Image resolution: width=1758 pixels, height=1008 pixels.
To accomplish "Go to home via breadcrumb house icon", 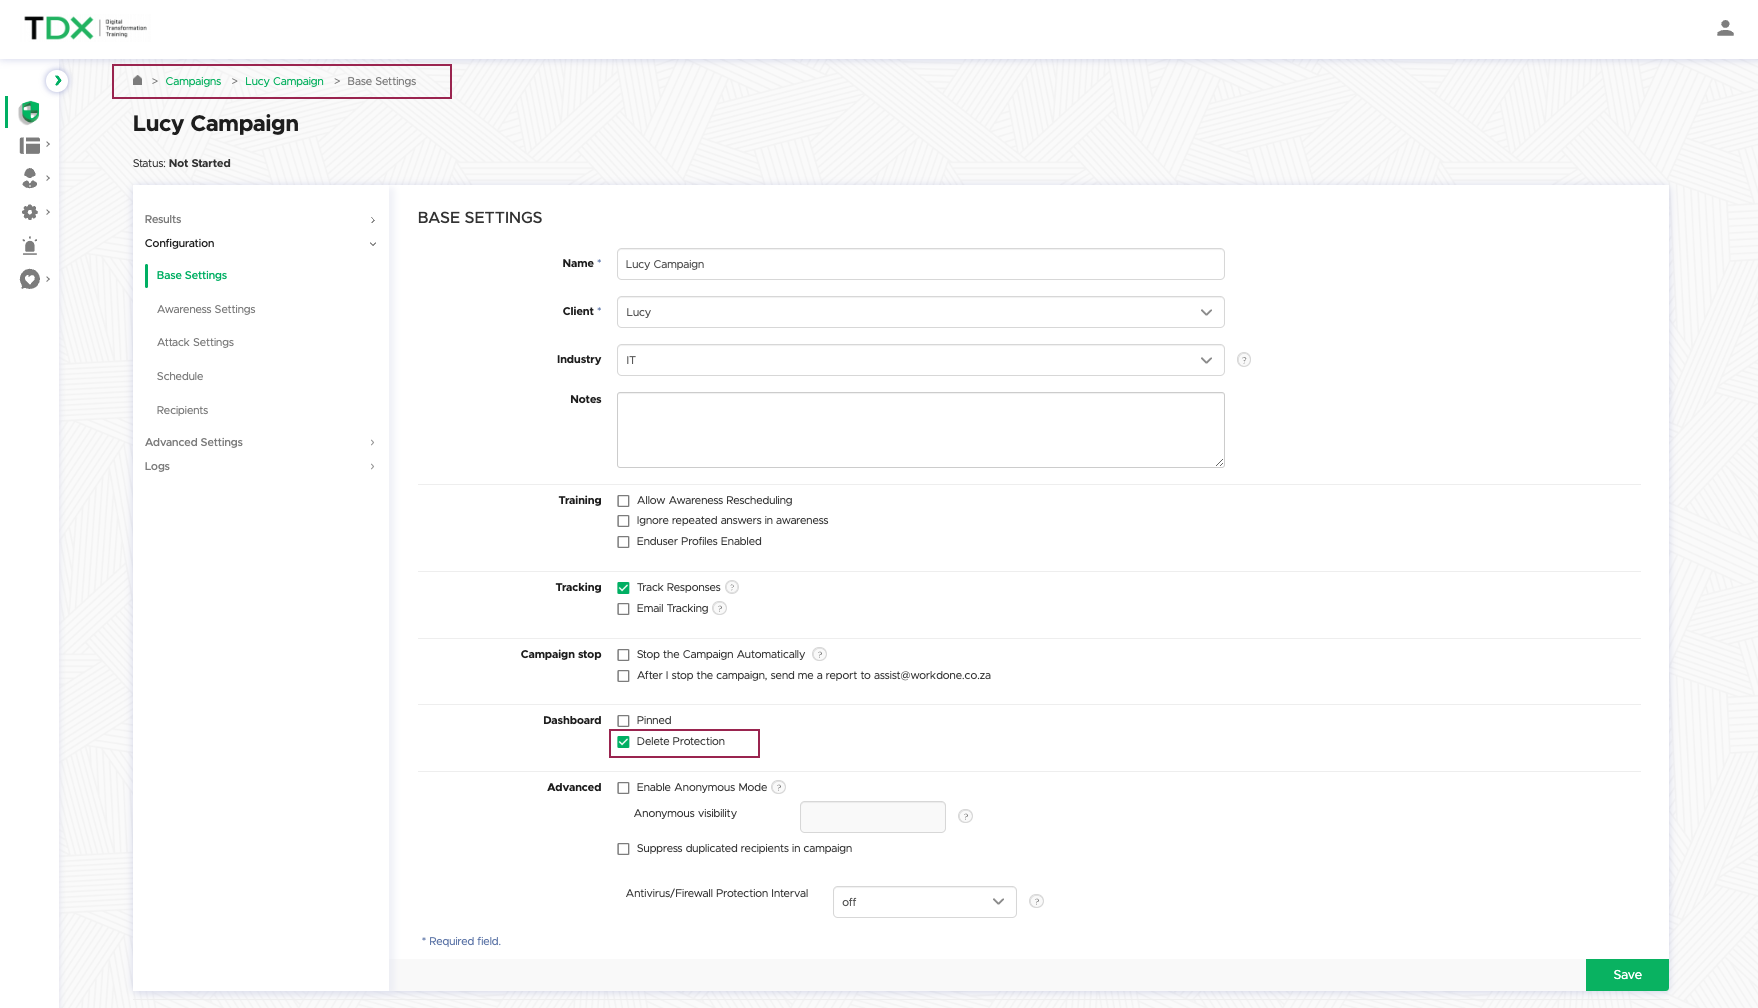I will (138, 81).
